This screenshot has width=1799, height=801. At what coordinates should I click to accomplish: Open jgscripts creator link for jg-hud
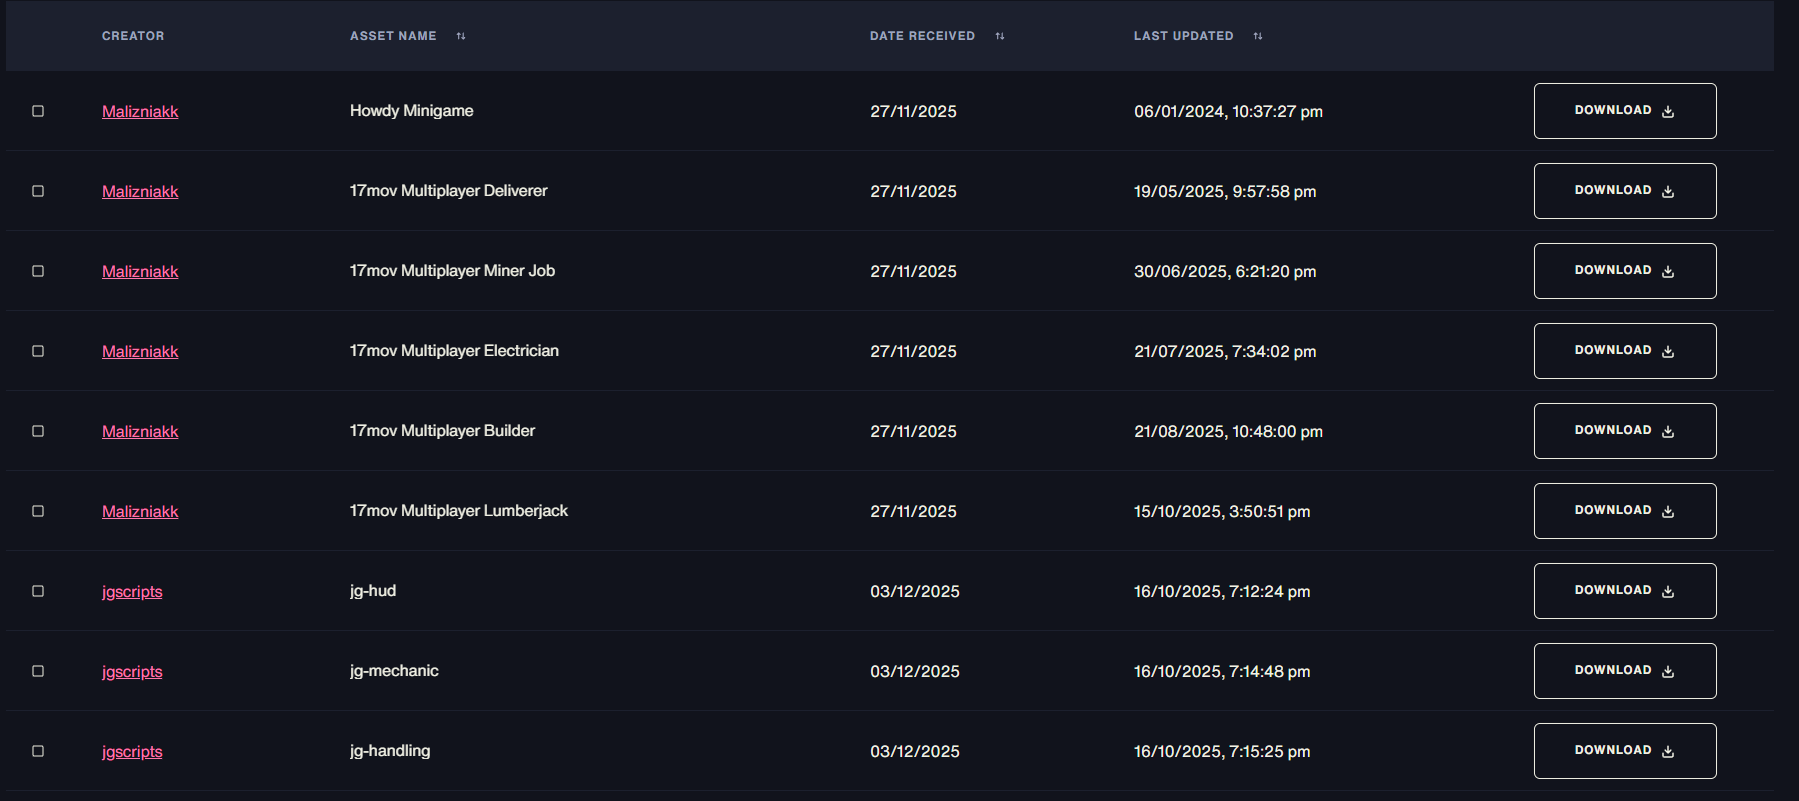point(132,592)
